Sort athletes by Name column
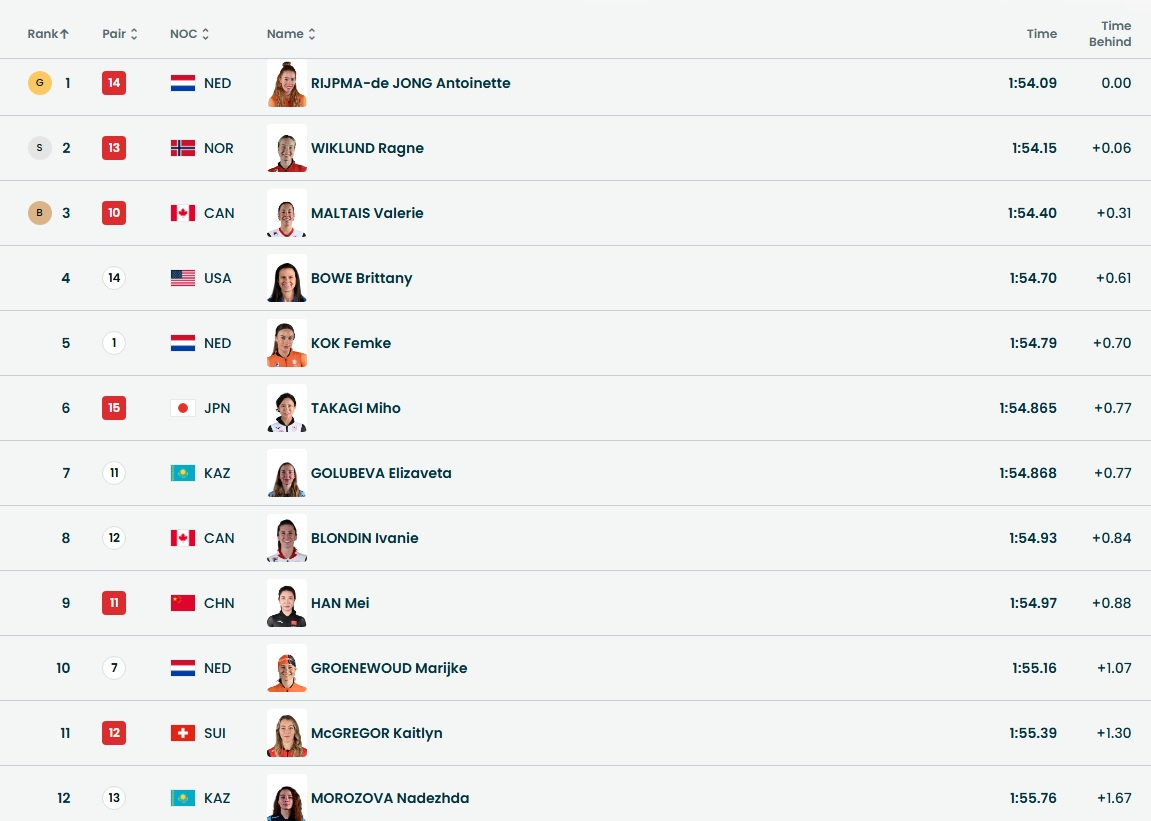This screenshot has width=1151, height=821. pos(291,34)
